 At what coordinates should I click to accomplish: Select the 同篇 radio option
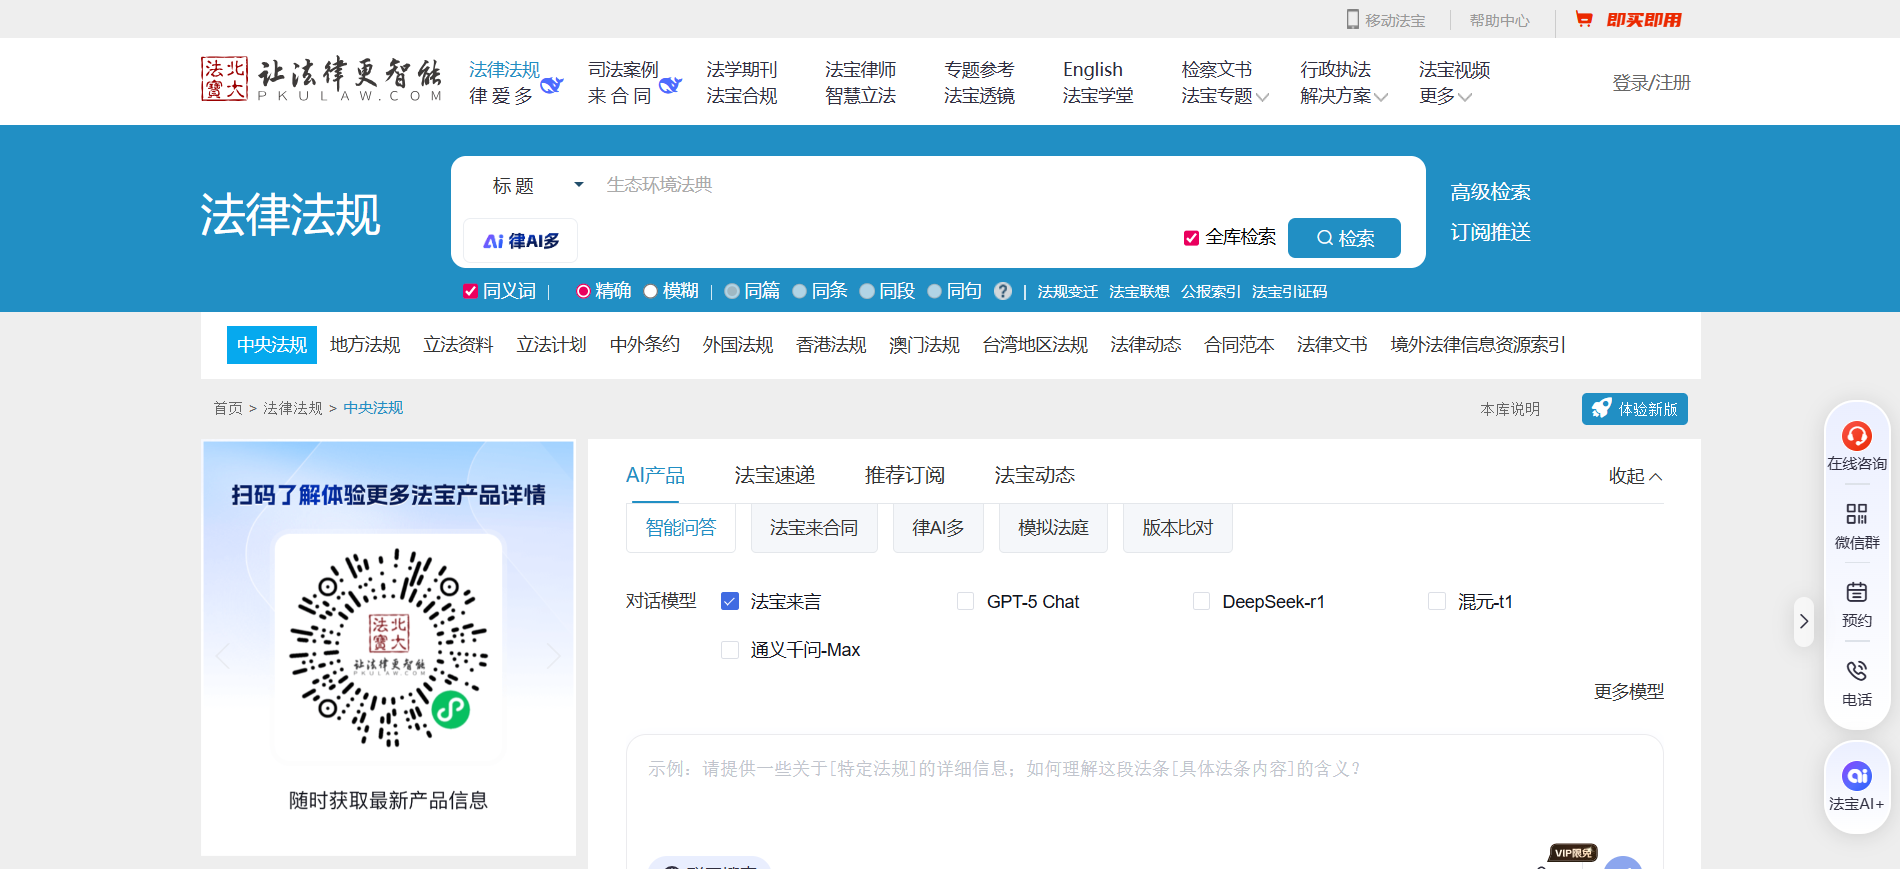coord(732,291)
